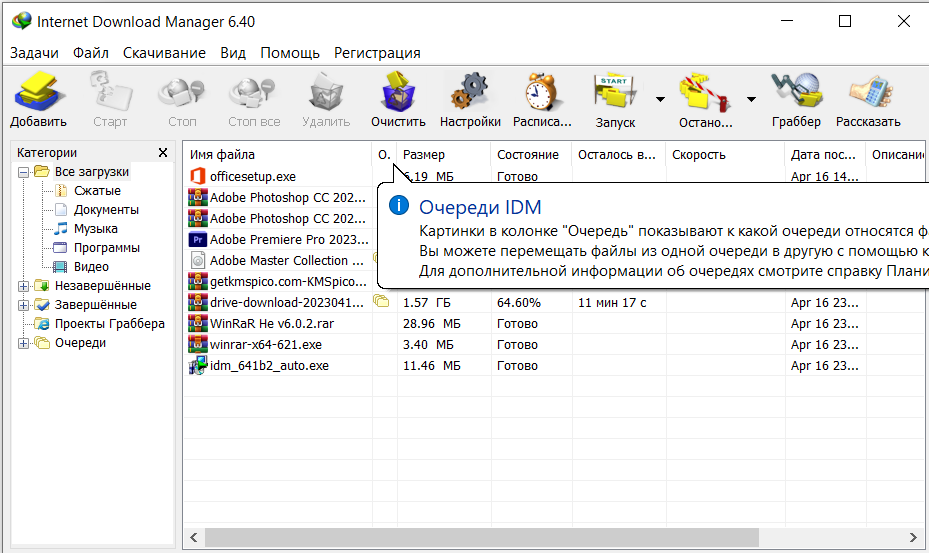929x553 pixels.
Task: Select the Программы category
Action: [x=107, y=248]
